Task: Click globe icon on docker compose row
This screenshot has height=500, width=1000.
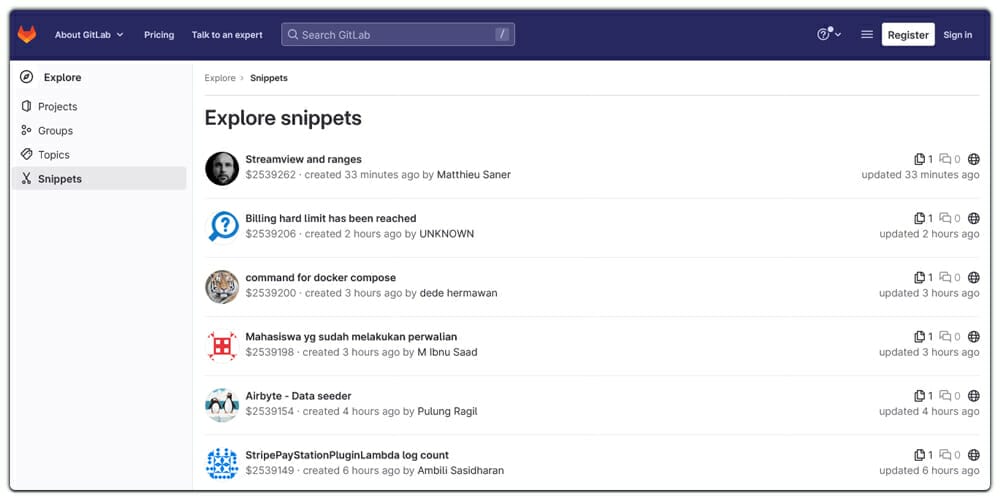Action: [974, 278]
